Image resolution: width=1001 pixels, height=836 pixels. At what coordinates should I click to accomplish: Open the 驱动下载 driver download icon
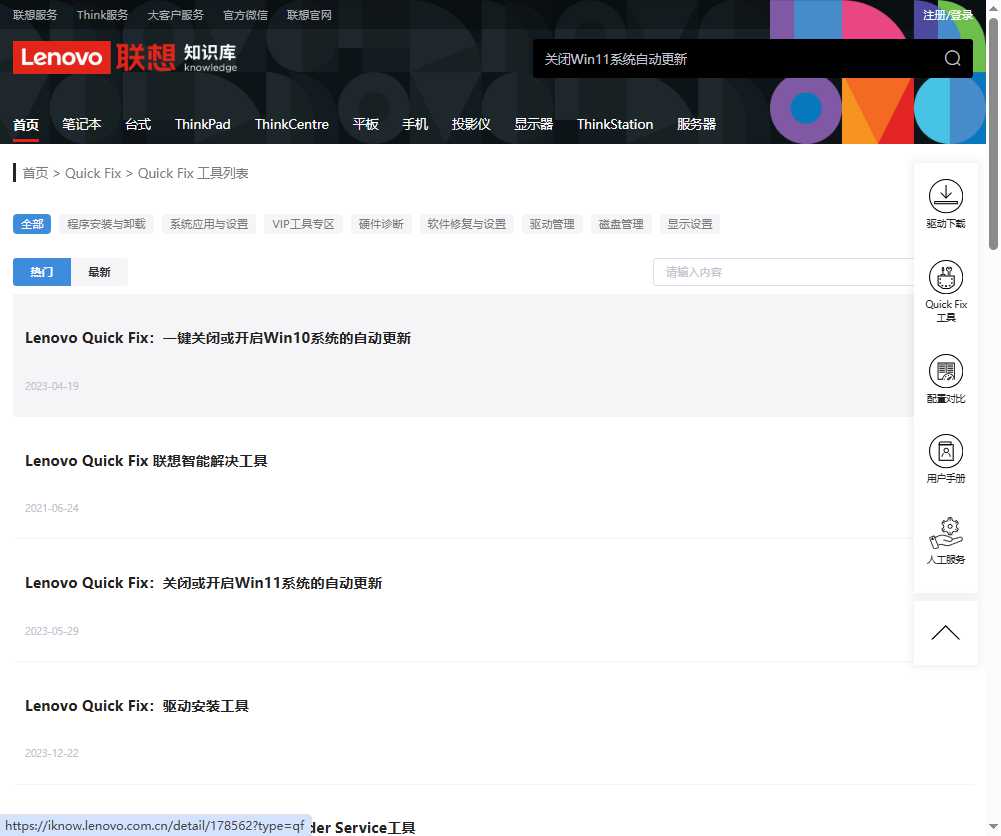945,196
